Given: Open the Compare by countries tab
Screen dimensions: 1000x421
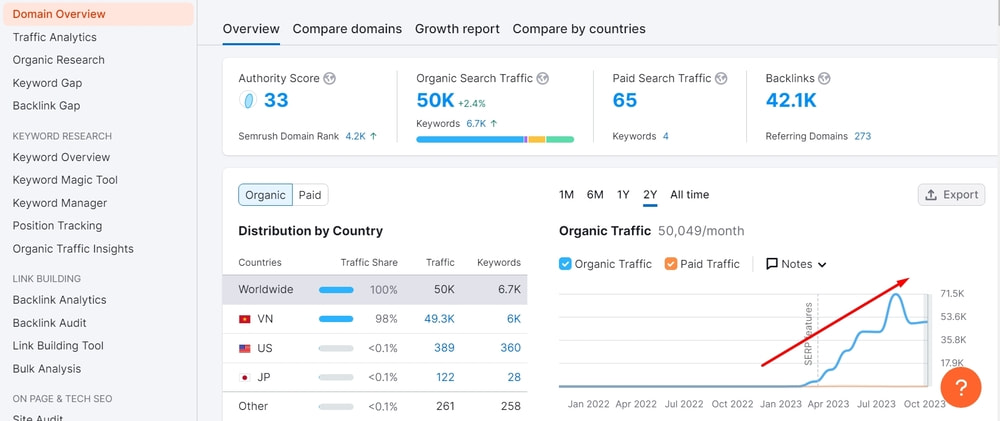Looking at the screenshot, I should (579, 29).
